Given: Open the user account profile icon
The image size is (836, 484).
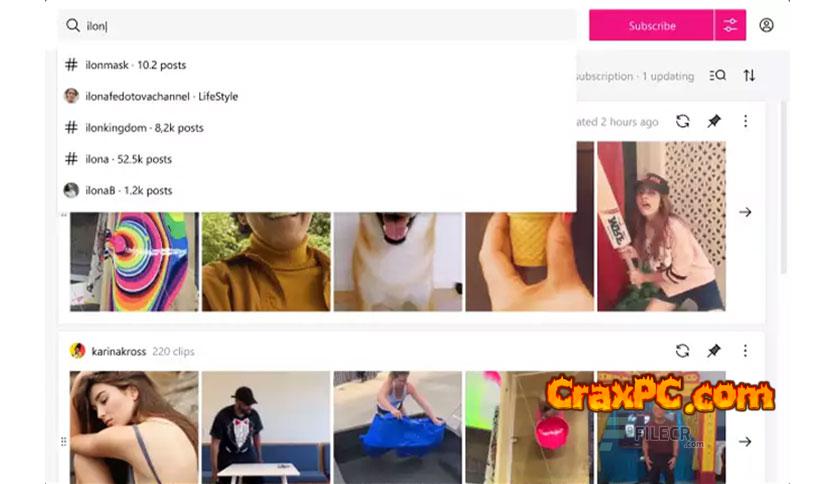Looking at the screenshot, I should [x=766, y=25].
